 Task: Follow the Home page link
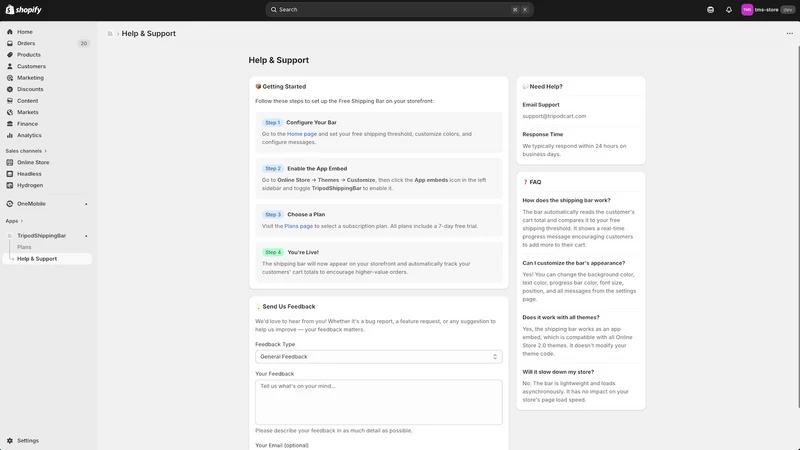(302, 134)
